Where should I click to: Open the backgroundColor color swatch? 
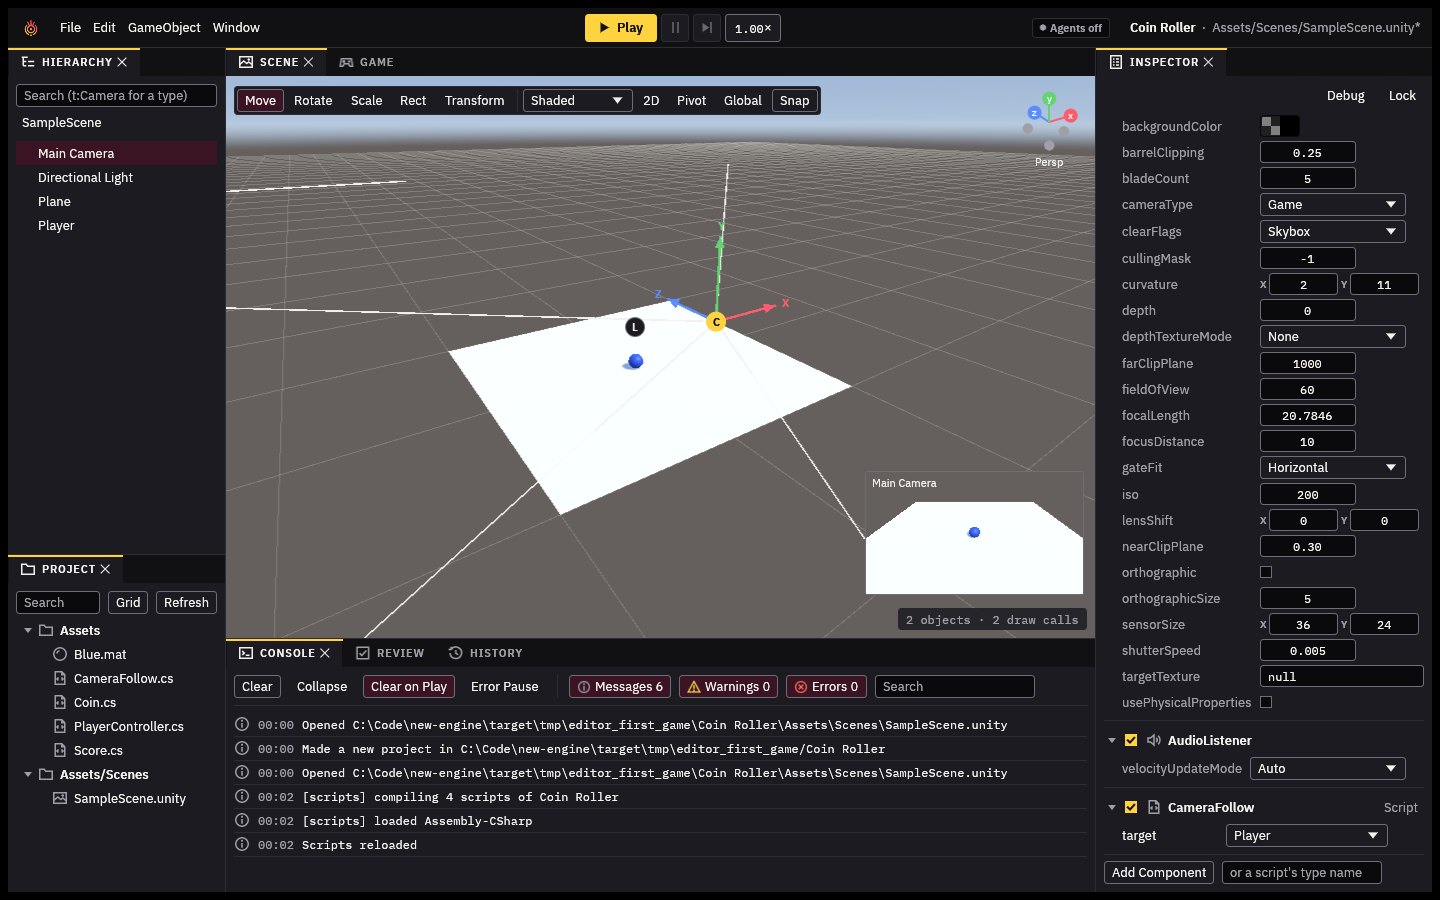point(1280,126)
